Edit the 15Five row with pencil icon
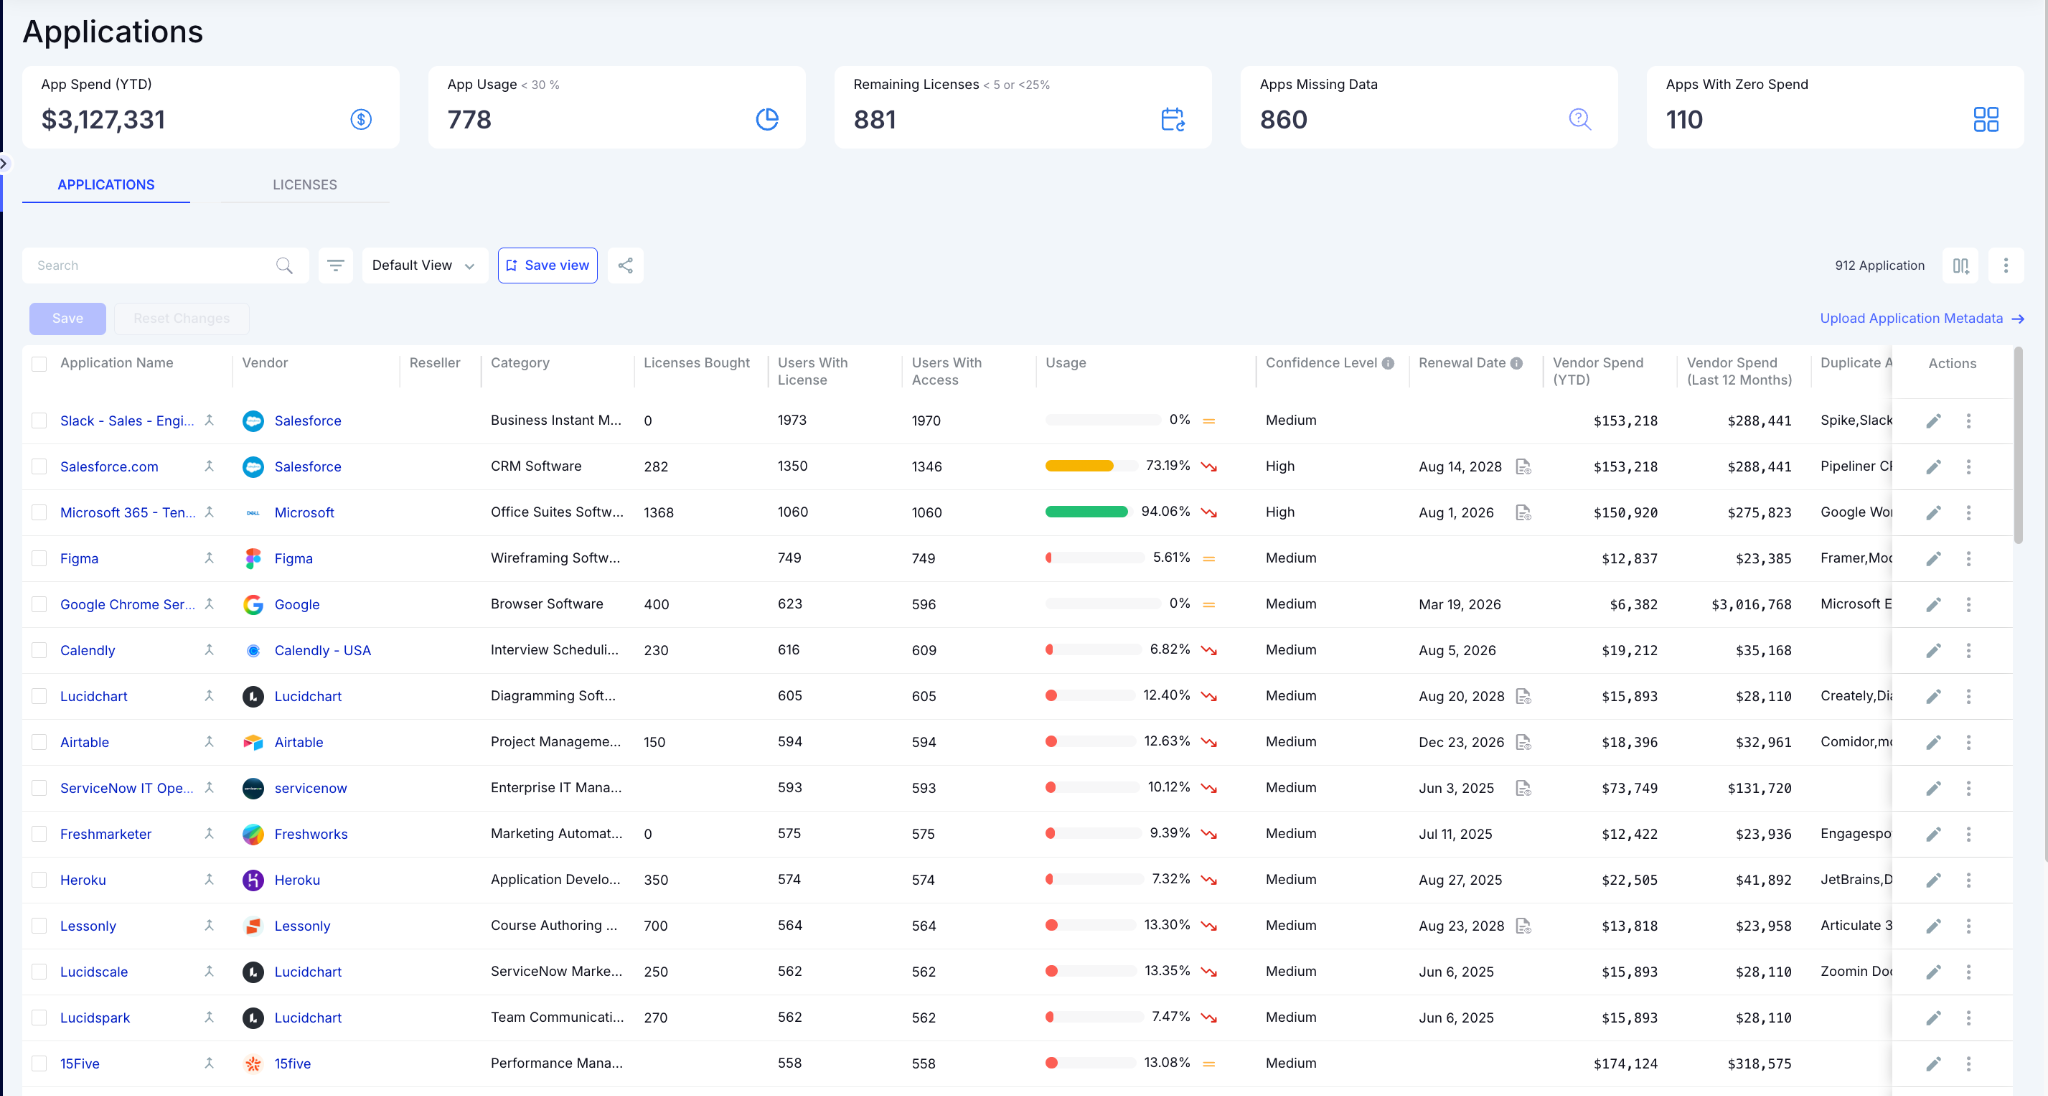 tap(1934, 1064)
